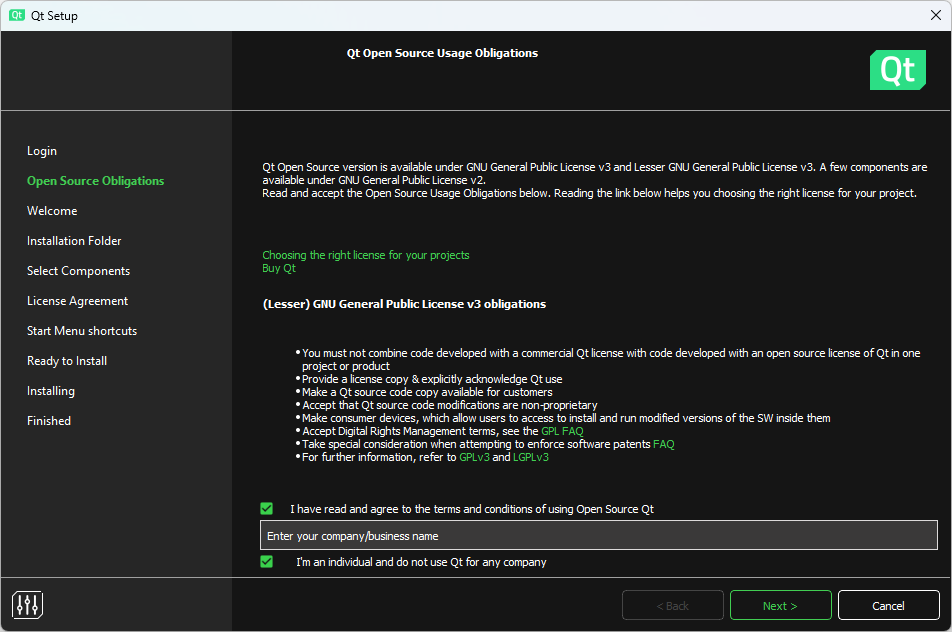Open the installer settings sliders icon
Image resolution: width=952 pixels, height=632 pixels.
point(27,605)
